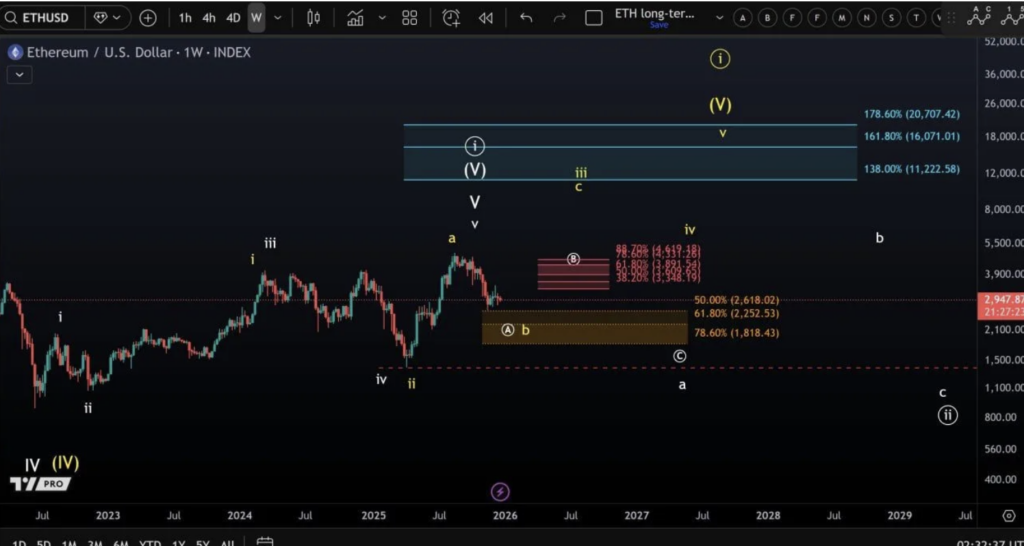This screenshot has height=546, width=1024.
Task: Click the yellow iii wave label
Action: [581, 172]
